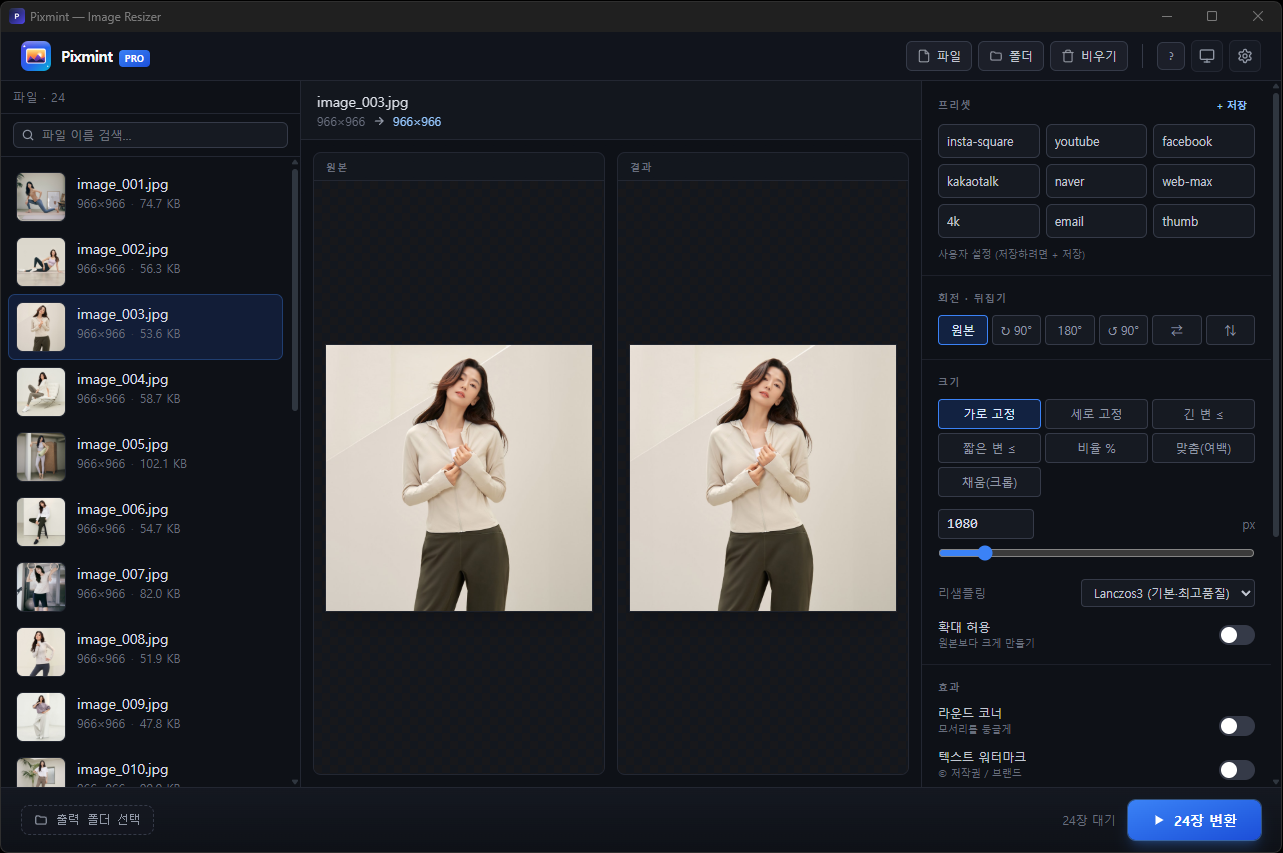Select image_004.jpg in file list
This screenshot has height=853, width=1283.
pos(145,392)
